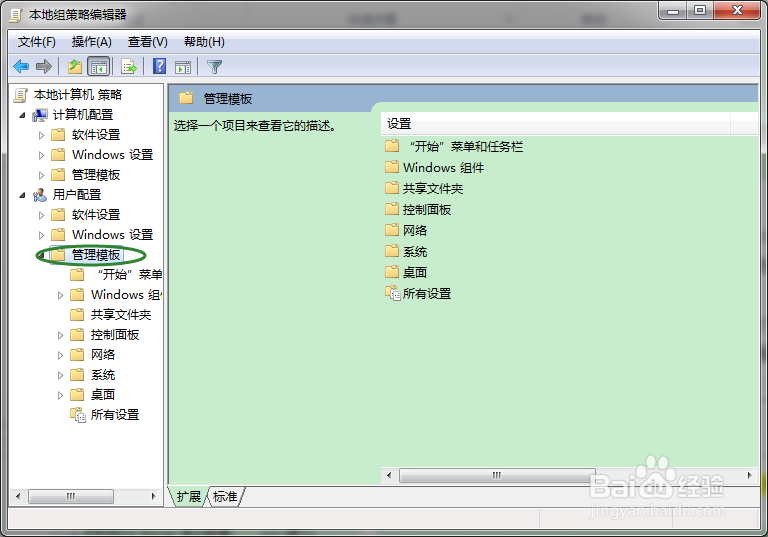This screenshot has height=537, width=768.
Task: Open the 查看(V) menu
Action: click(147, 42)
